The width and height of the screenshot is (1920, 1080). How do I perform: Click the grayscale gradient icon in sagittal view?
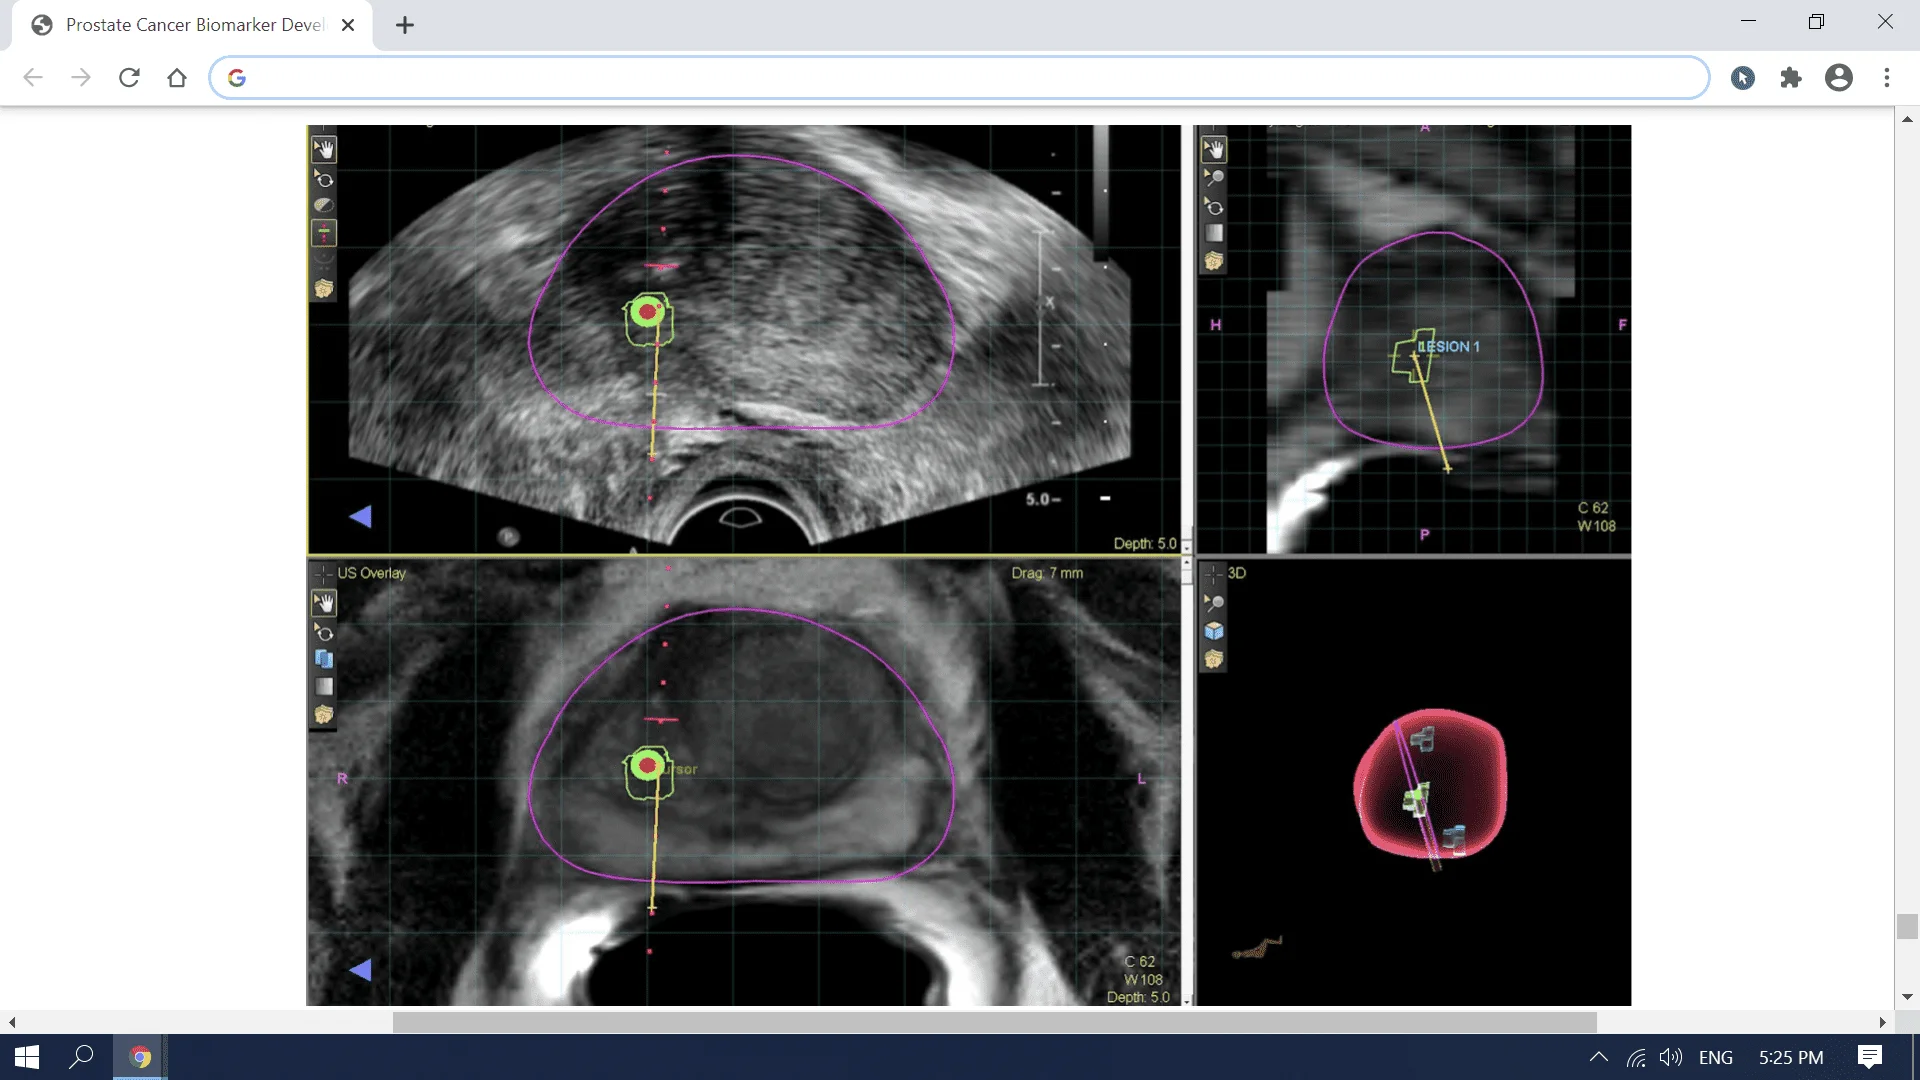click(1213, 233)
